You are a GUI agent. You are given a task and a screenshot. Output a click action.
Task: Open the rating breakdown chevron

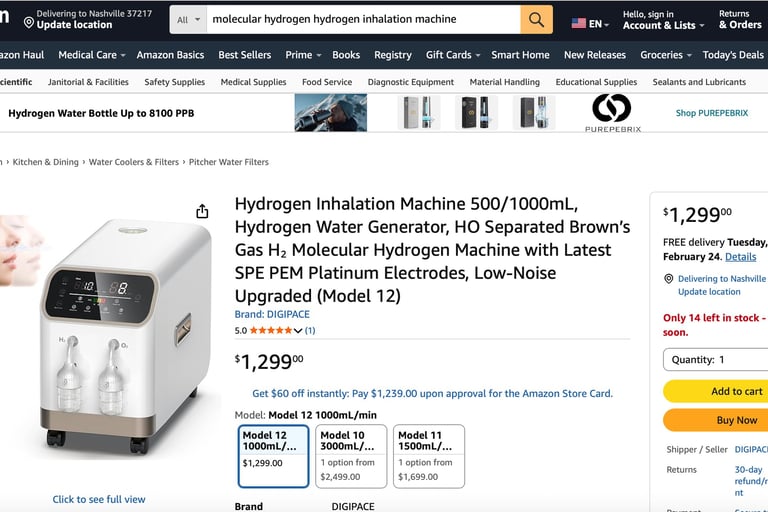[x=298, y=331]
